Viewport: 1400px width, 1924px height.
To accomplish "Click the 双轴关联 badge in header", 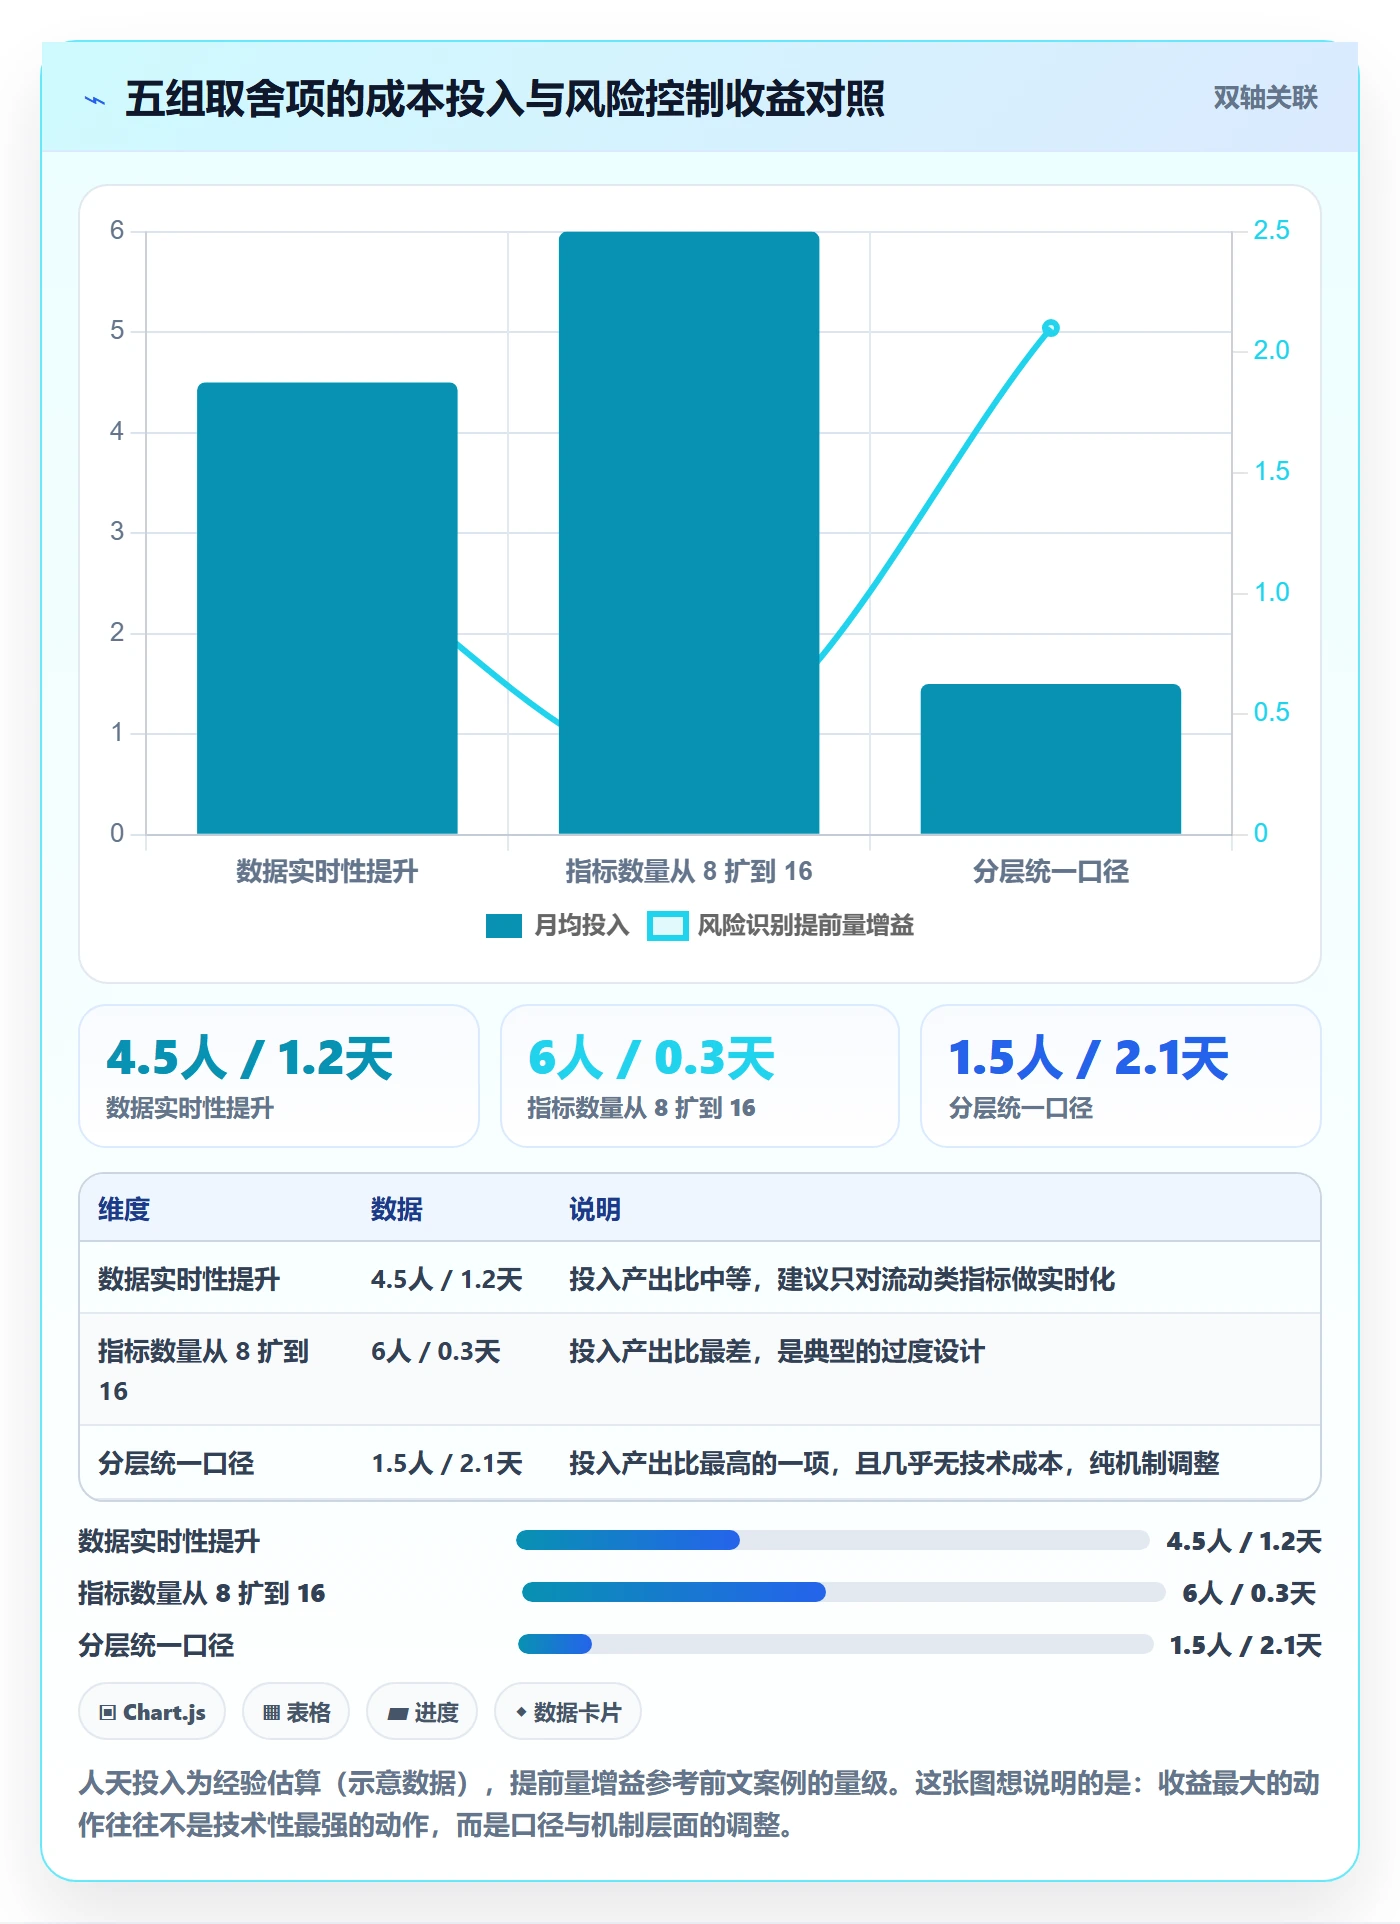I will coord(1265,97).
